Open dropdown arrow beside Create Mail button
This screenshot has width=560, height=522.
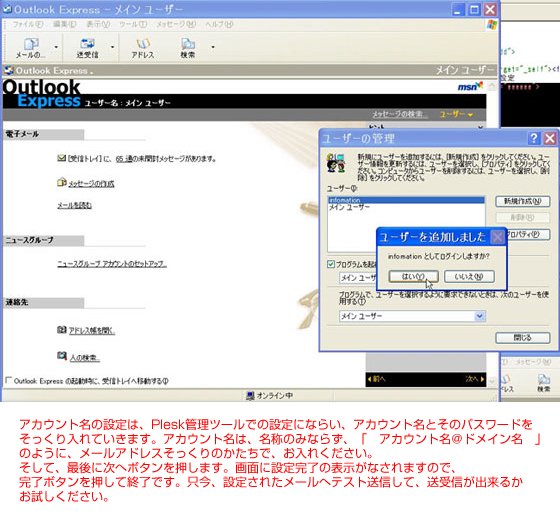(x=56, y=47)
